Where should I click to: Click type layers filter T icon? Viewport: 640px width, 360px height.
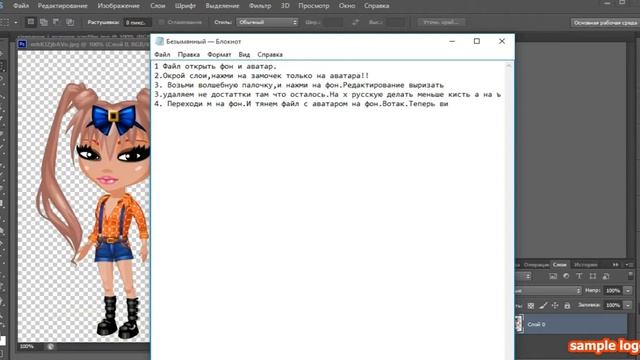click(579, 276)
